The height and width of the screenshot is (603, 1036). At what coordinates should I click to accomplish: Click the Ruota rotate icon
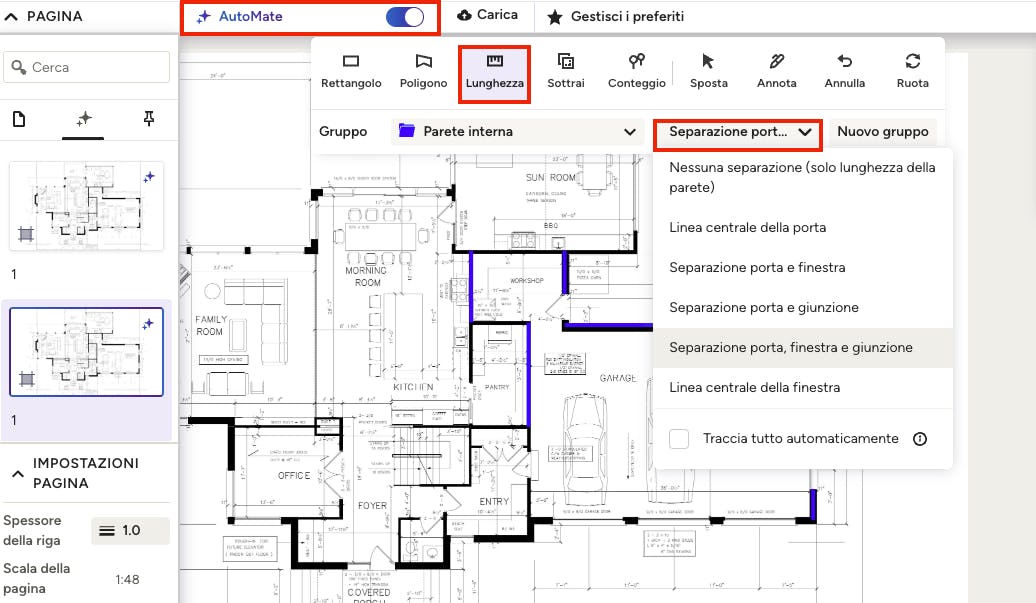[912, 61]
